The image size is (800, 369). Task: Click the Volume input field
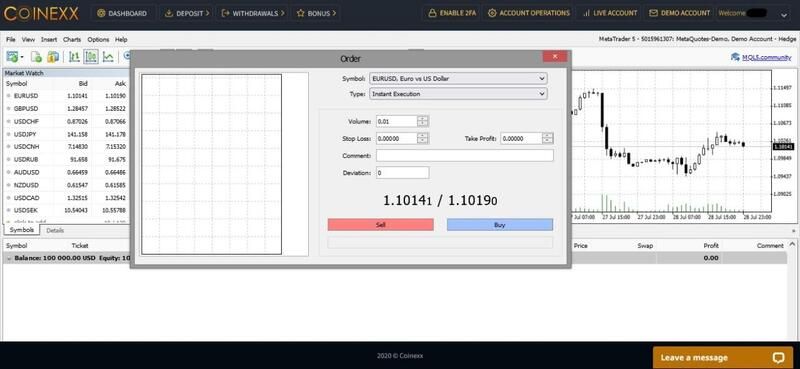point(397,121)
